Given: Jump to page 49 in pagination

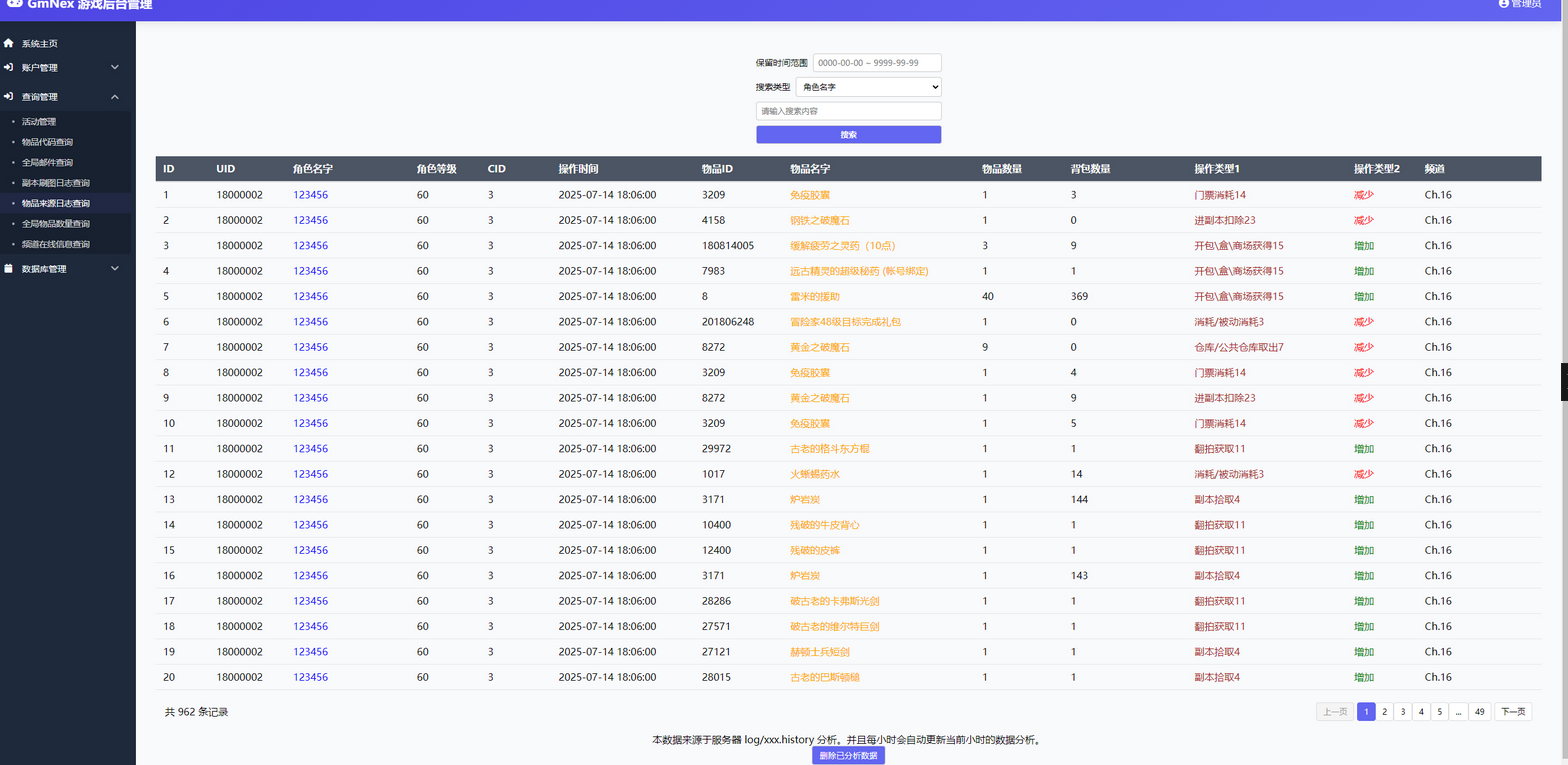Looking at the screenshot, I should point(1480,712).
